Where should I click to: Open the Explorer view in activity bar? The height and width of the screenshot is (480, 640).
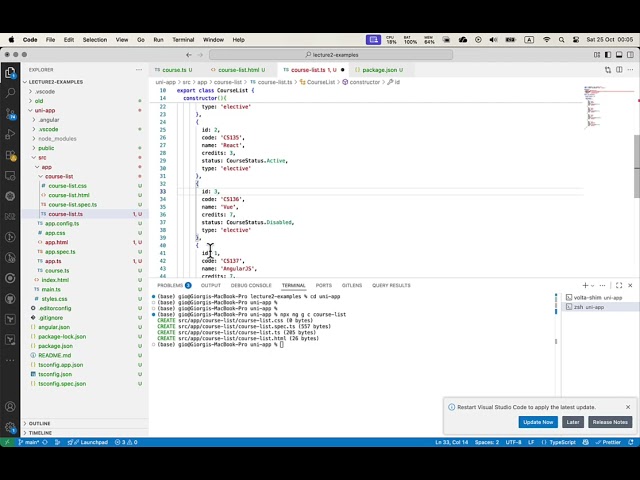point(10,73)
